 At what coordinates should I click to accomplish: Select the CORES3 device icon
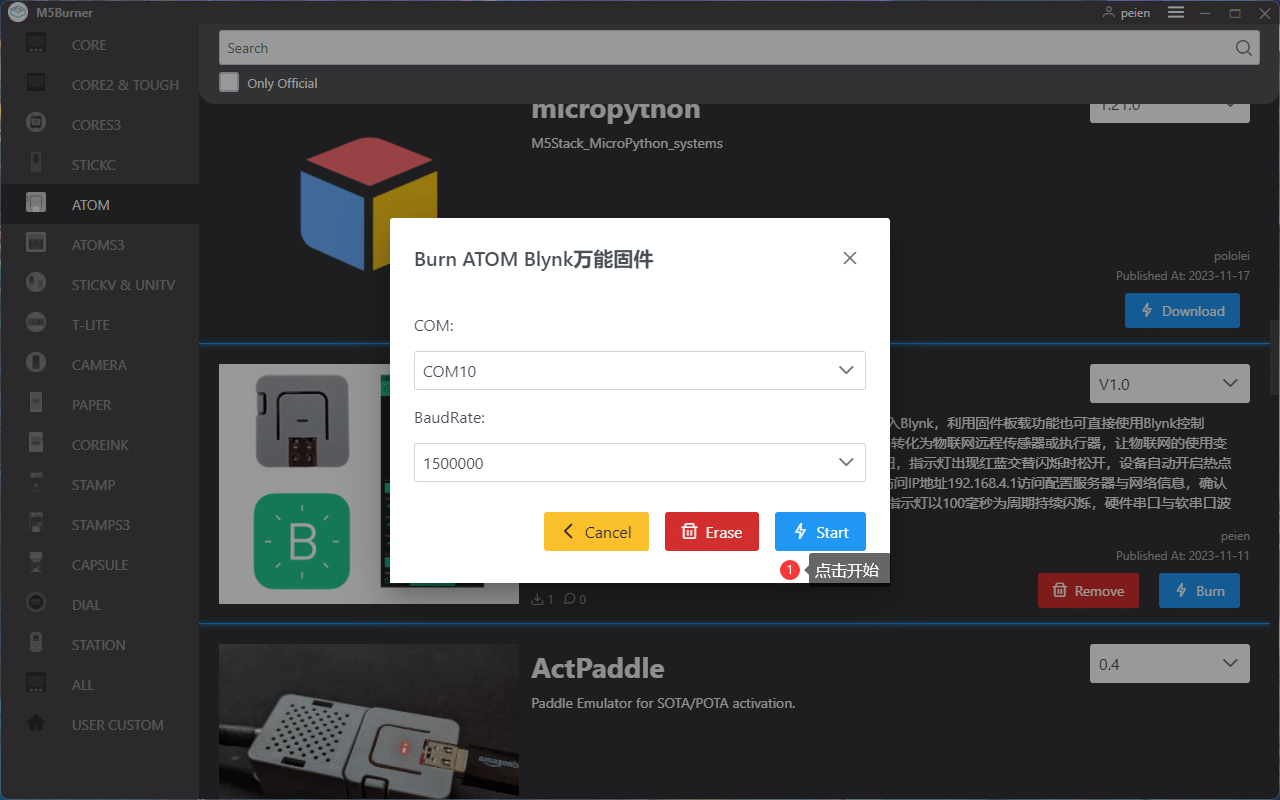pos(36,124)
